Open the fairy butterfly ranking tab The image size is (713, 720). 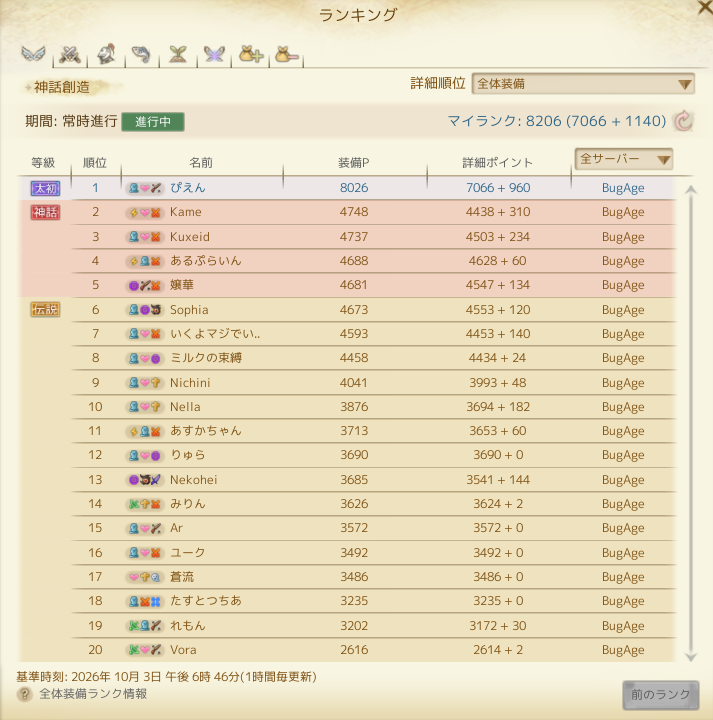point(214,55)
